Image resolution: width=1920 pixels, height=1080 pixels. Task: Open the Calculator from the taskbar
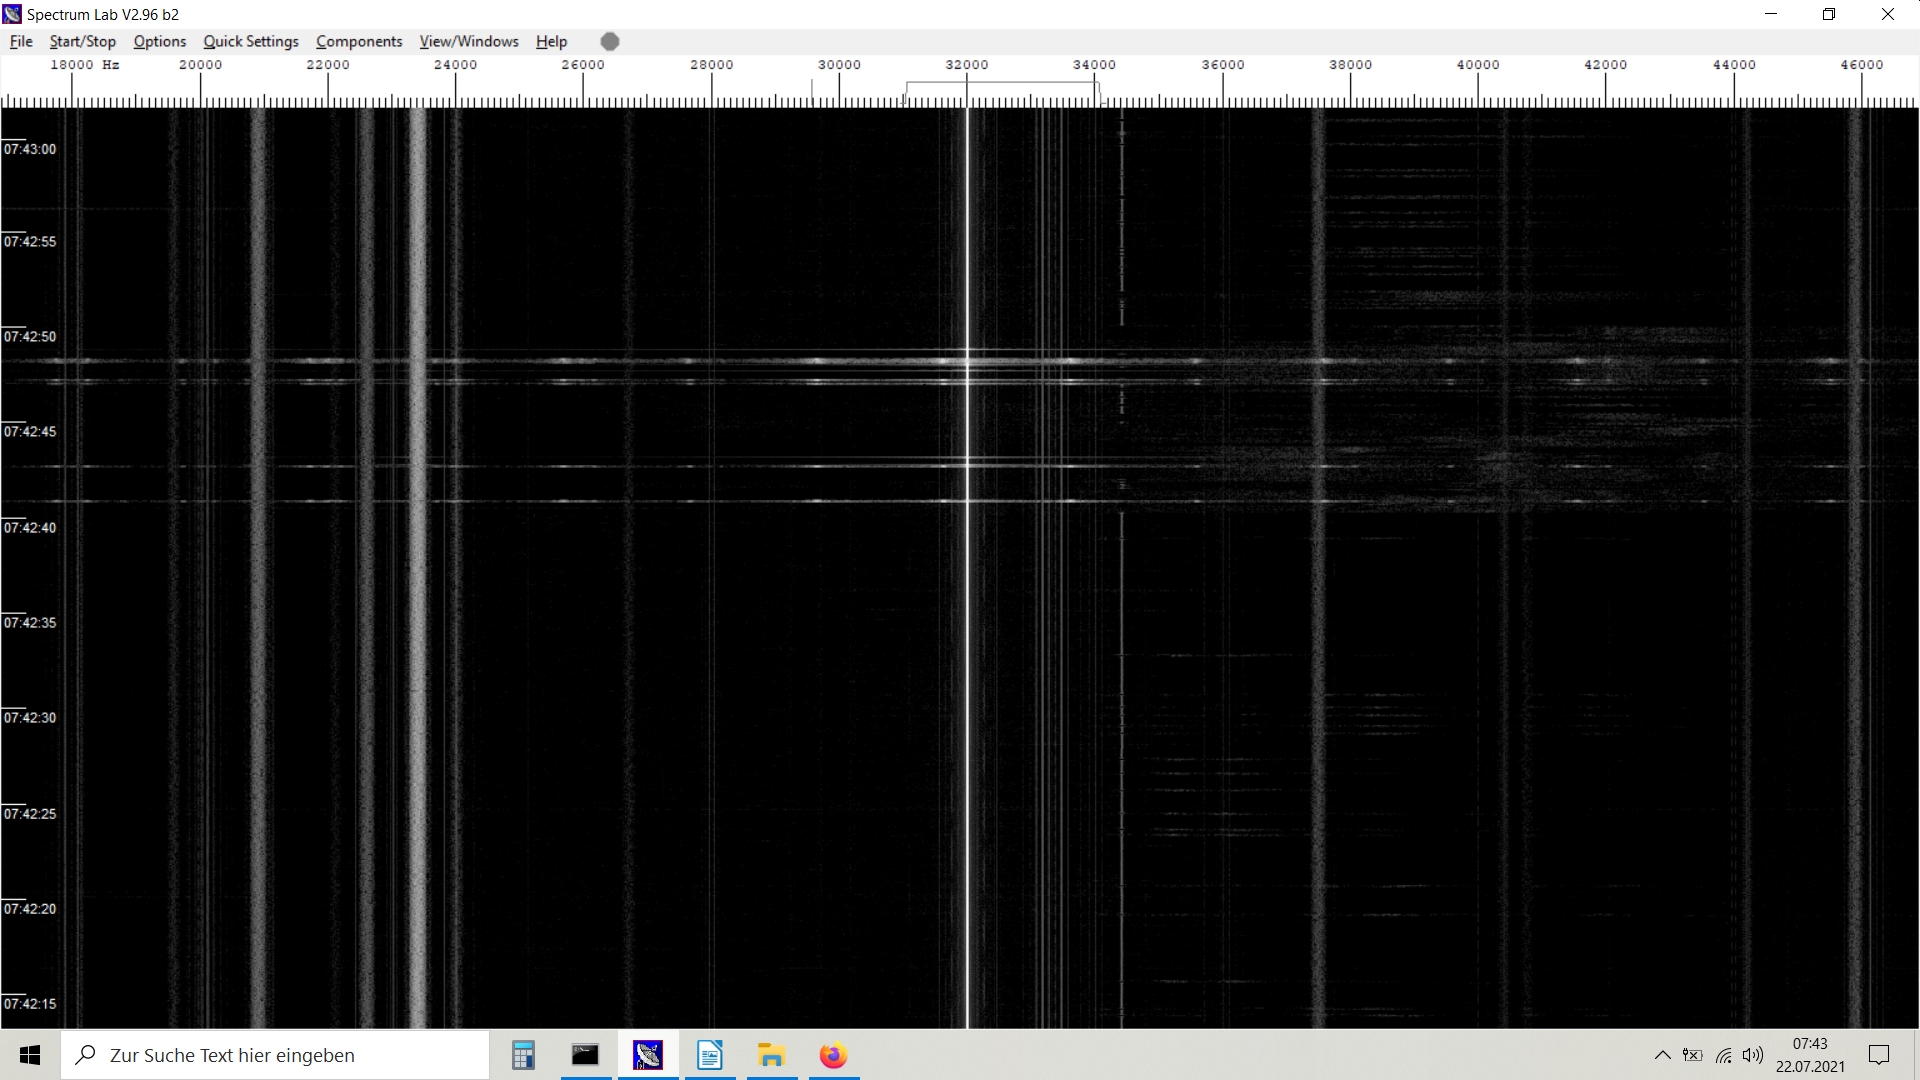(523, 1055)
